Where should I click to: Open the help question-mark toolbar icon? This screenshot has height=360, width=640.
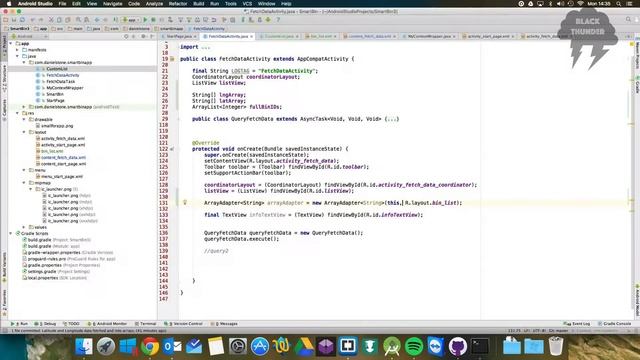278,20
